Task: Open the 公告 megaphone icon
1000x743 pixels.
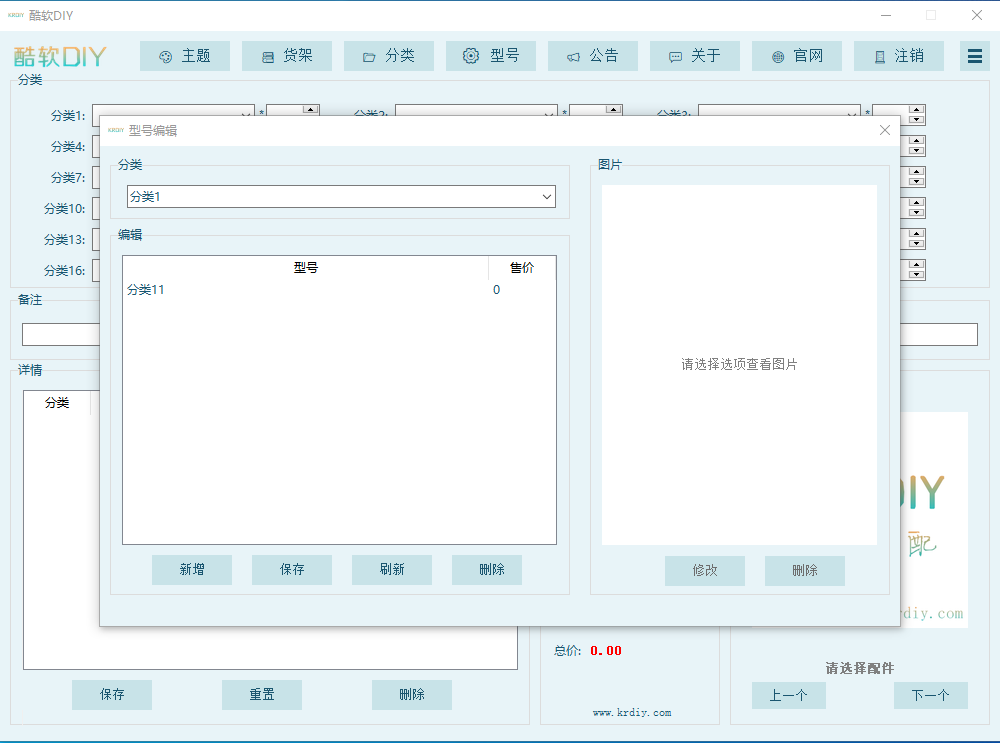Action: click(x=573, y=57)
